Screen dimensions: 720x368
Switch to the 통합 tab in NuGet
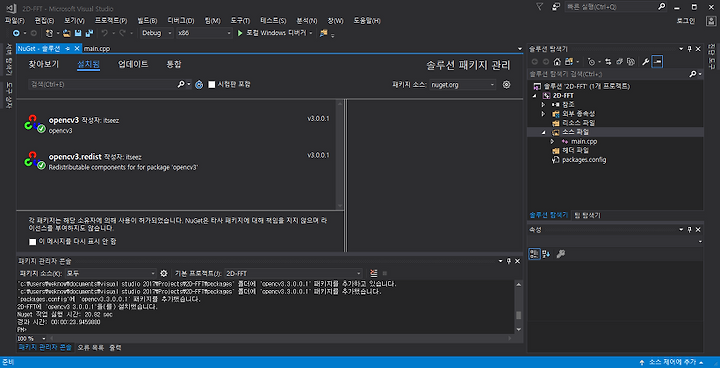pyautogui.click(x=174, y=64)
